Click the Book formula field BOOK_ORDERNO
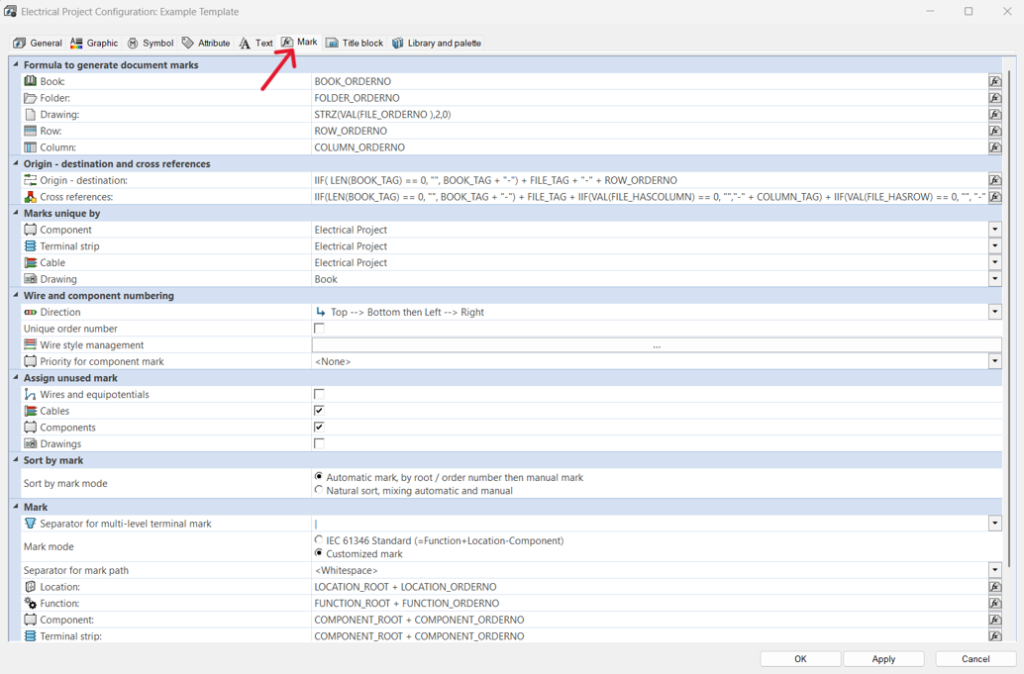Viewport: 1024px width, 674px height. [x=650, y=82]
